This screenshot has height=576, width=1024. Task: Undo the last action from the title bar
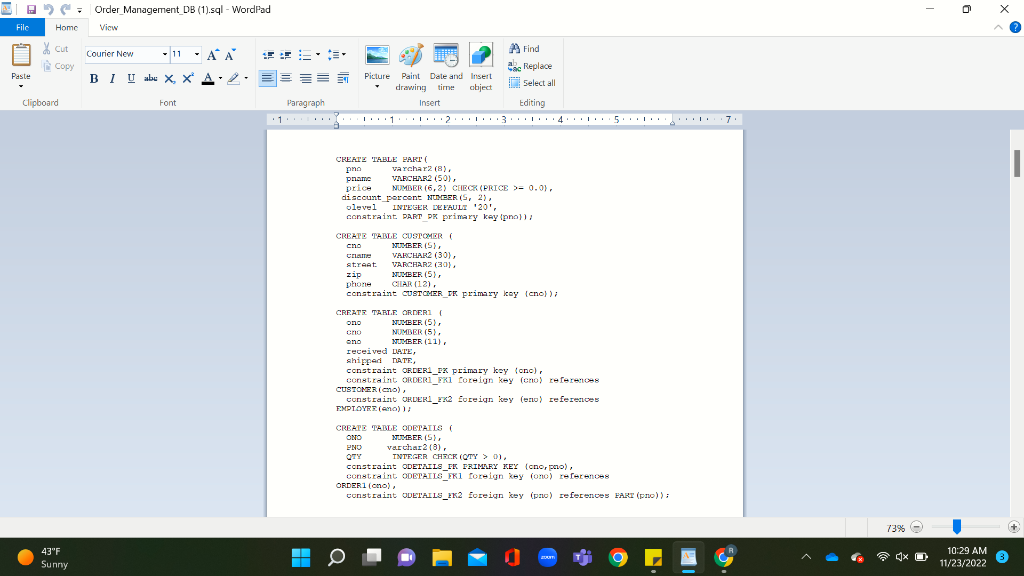point(48,10)
